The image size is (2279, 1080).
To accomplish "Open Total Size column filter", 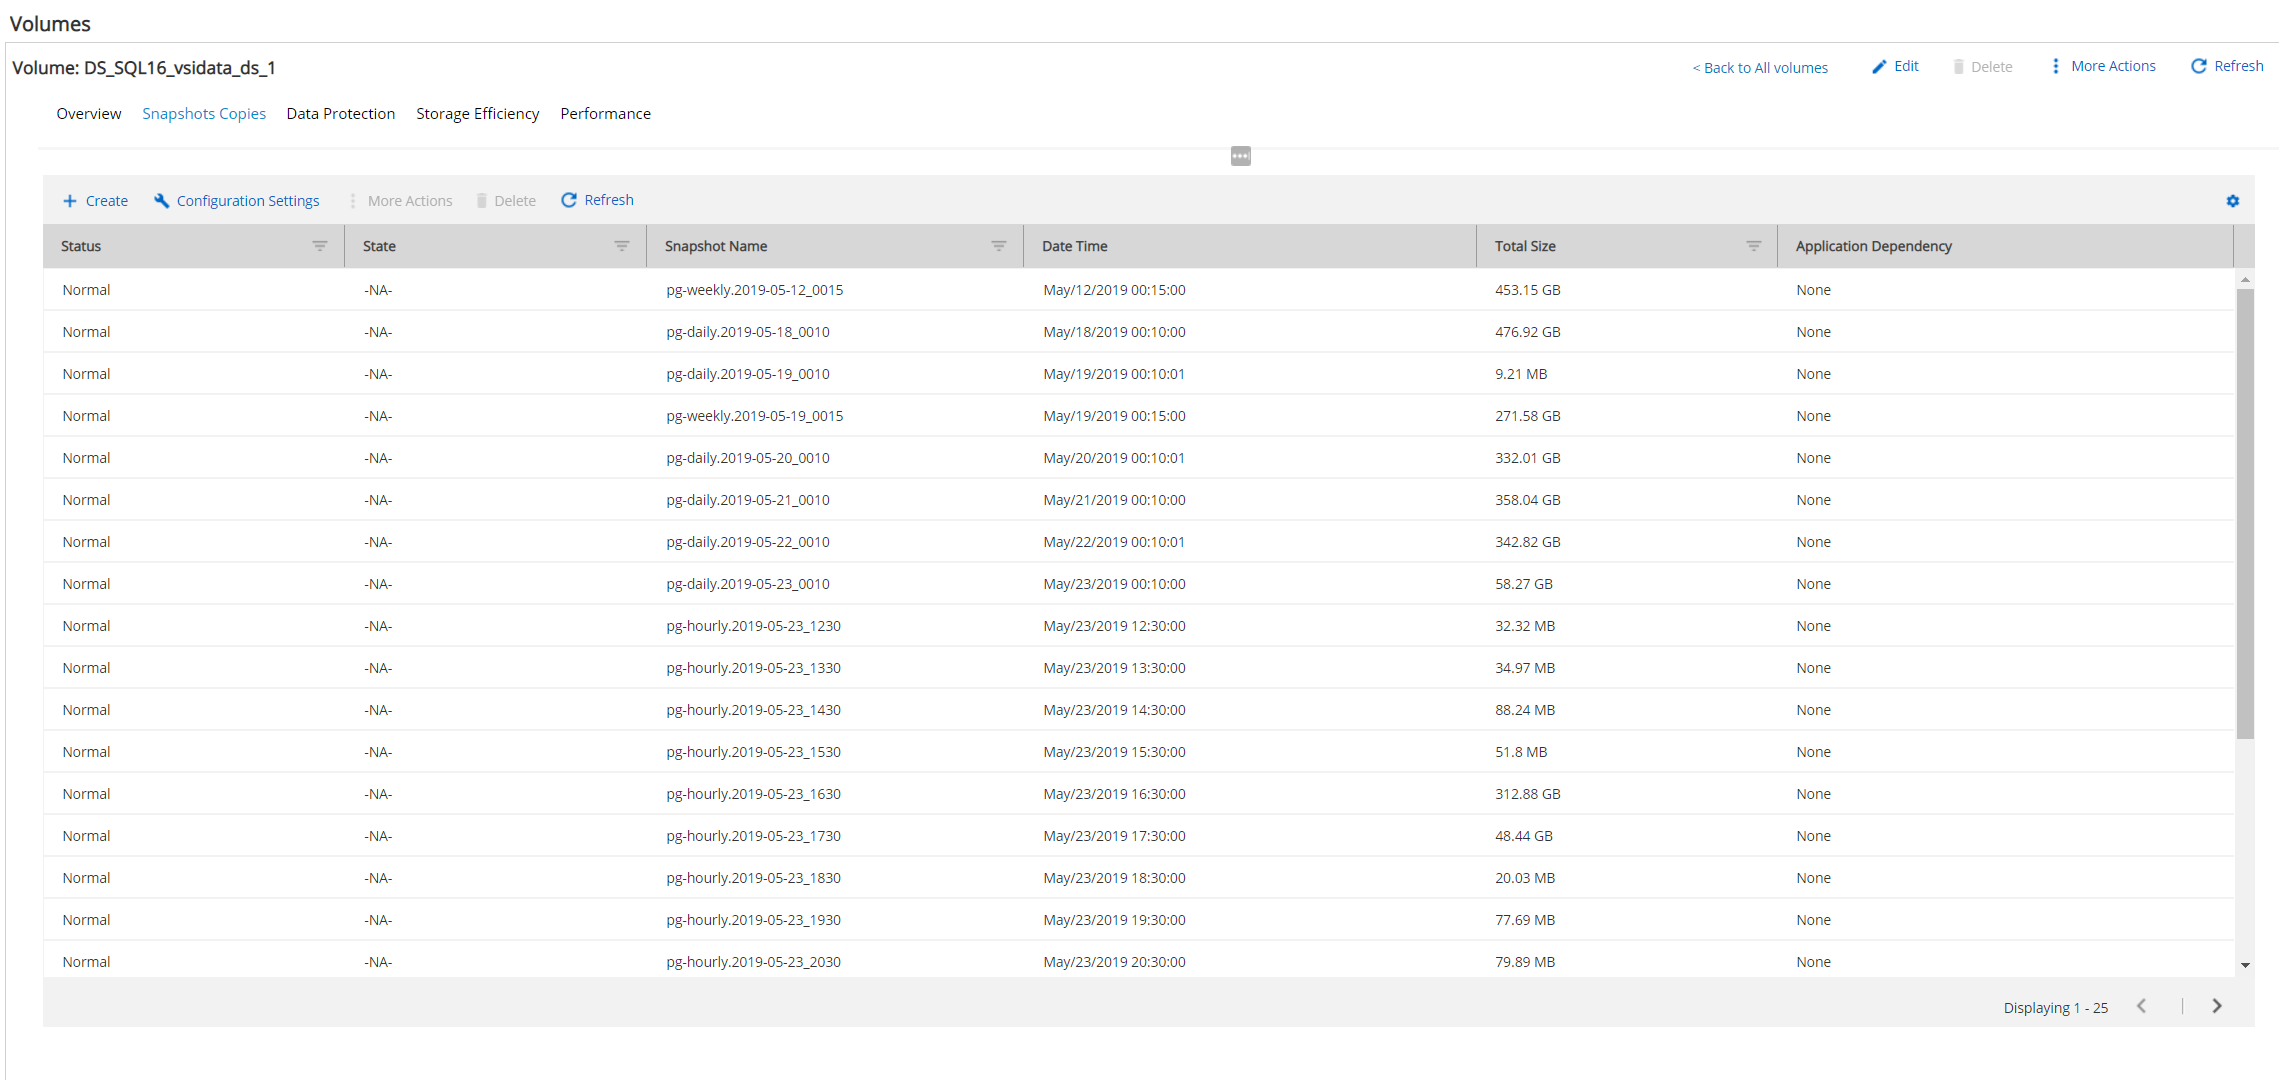I will click(1753, 246).
